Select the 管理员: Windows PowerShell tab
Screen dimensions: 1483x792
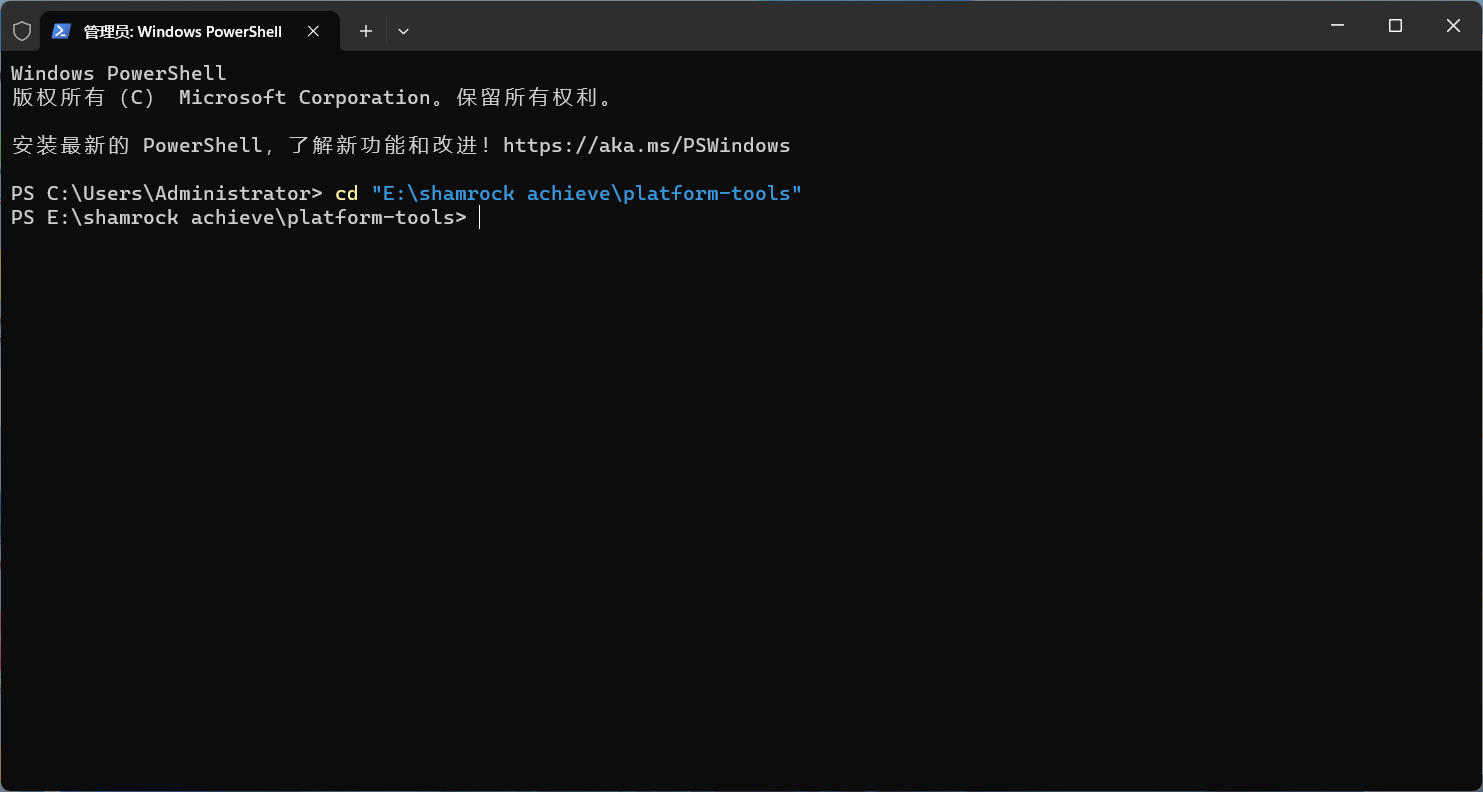(182, 32)
